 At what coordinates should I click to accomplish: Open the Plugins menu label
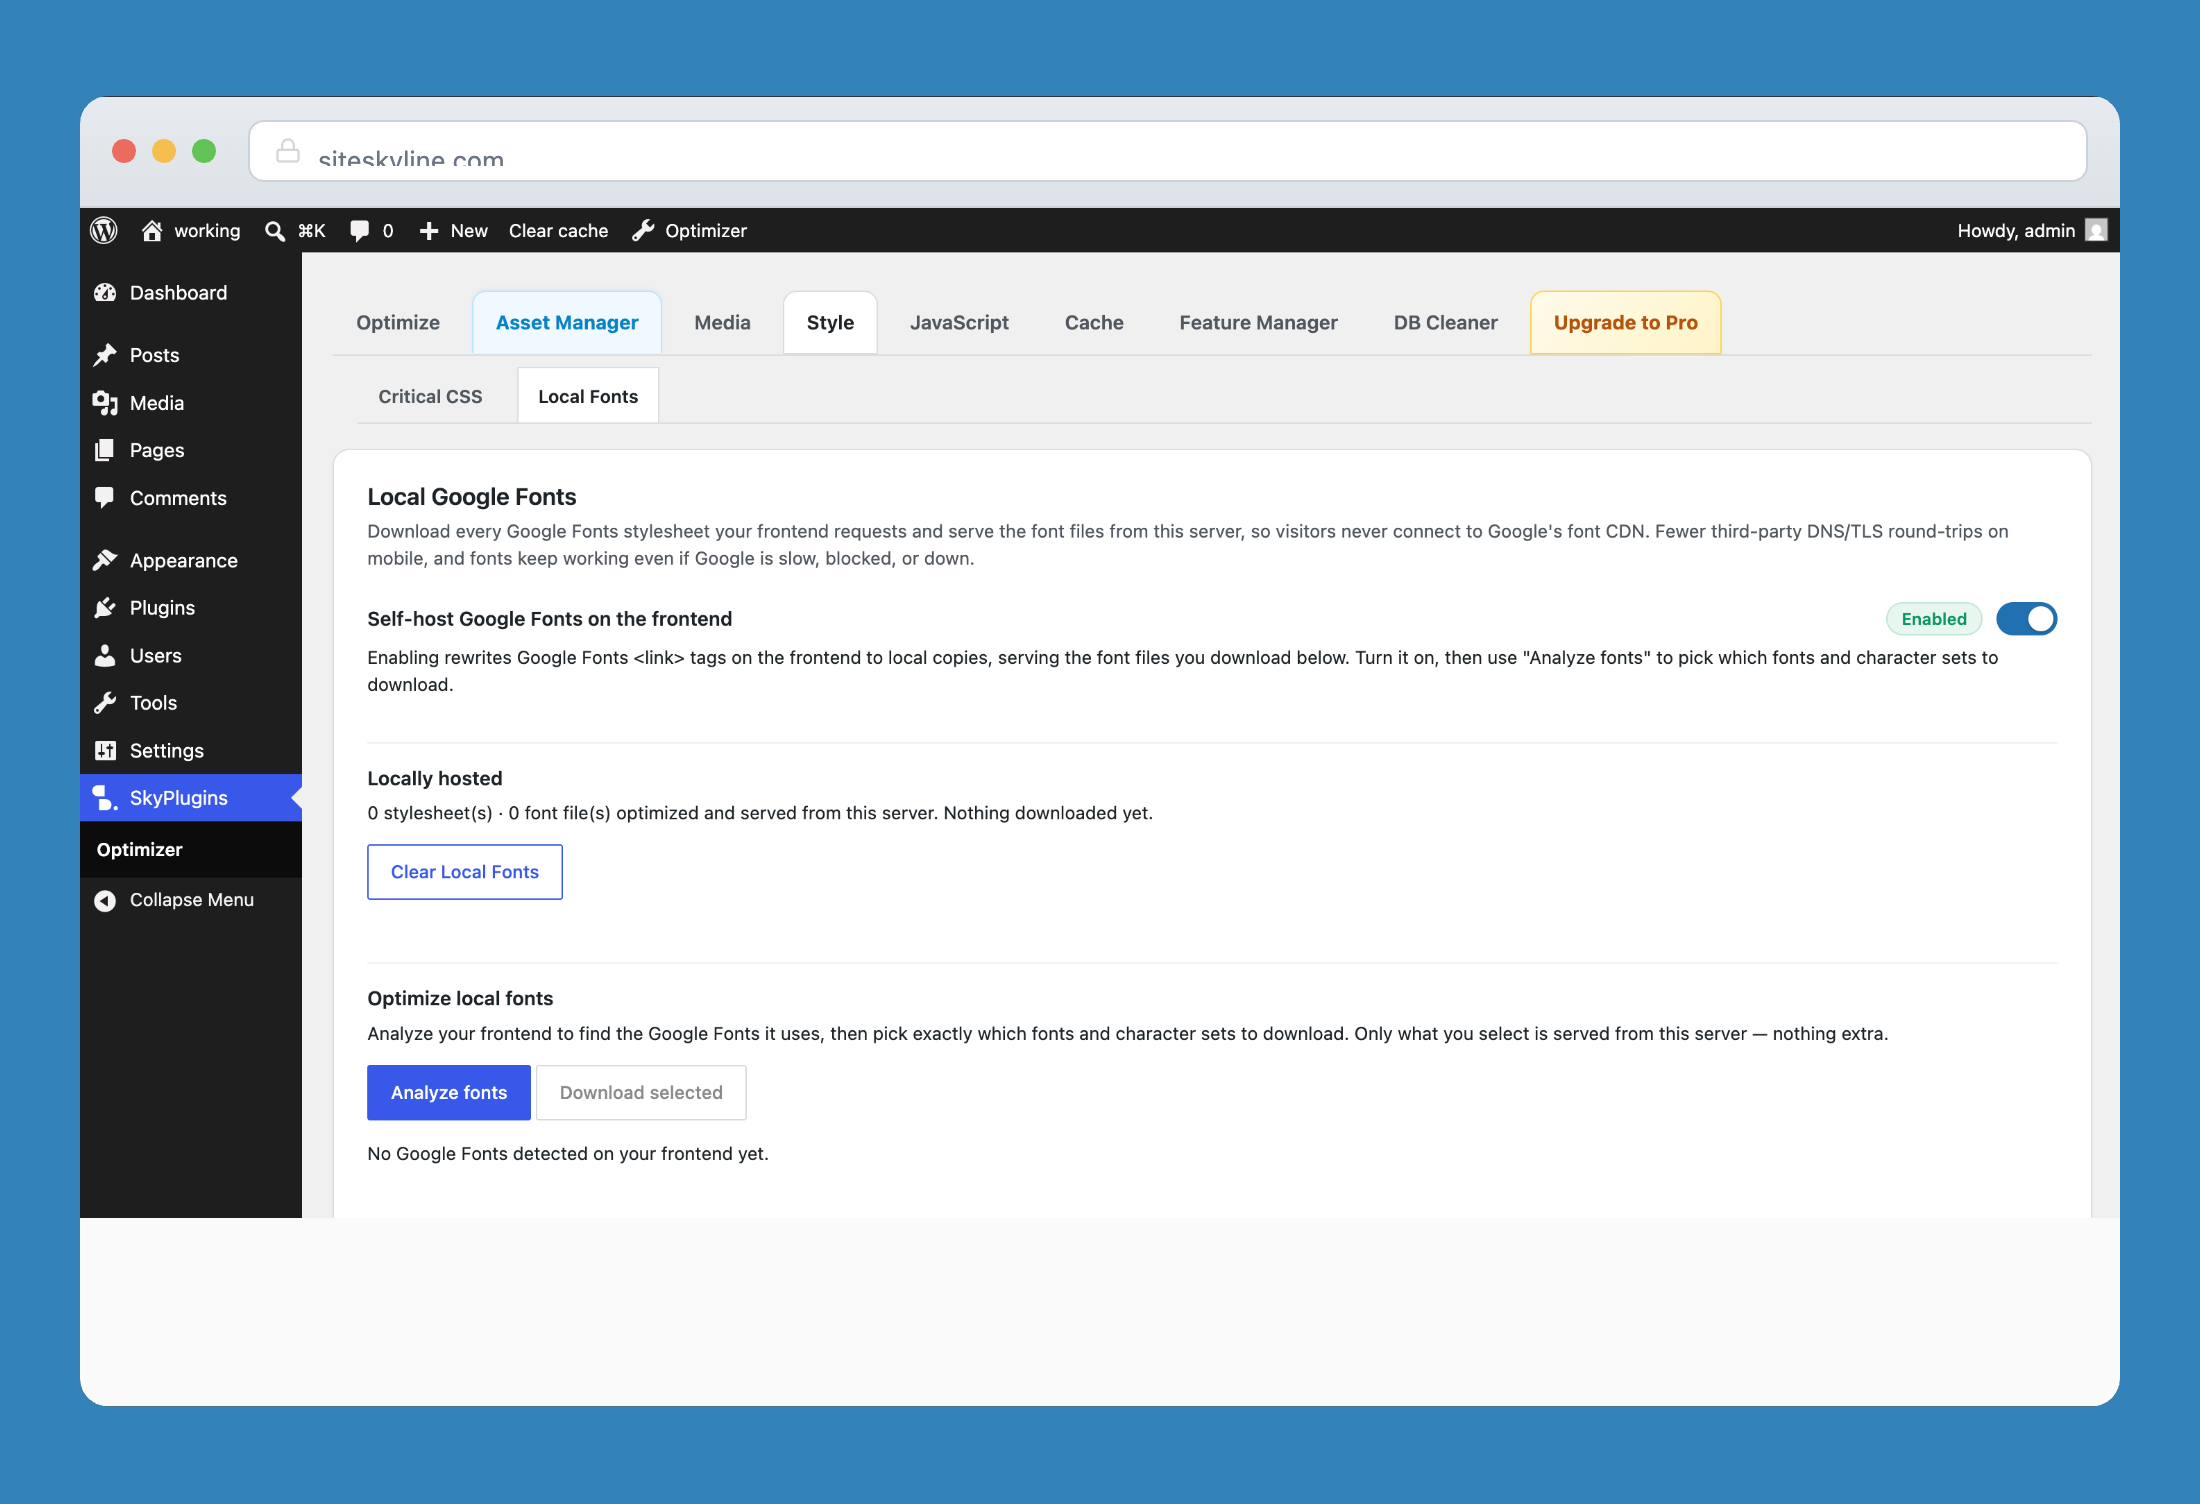pos(162,608)
